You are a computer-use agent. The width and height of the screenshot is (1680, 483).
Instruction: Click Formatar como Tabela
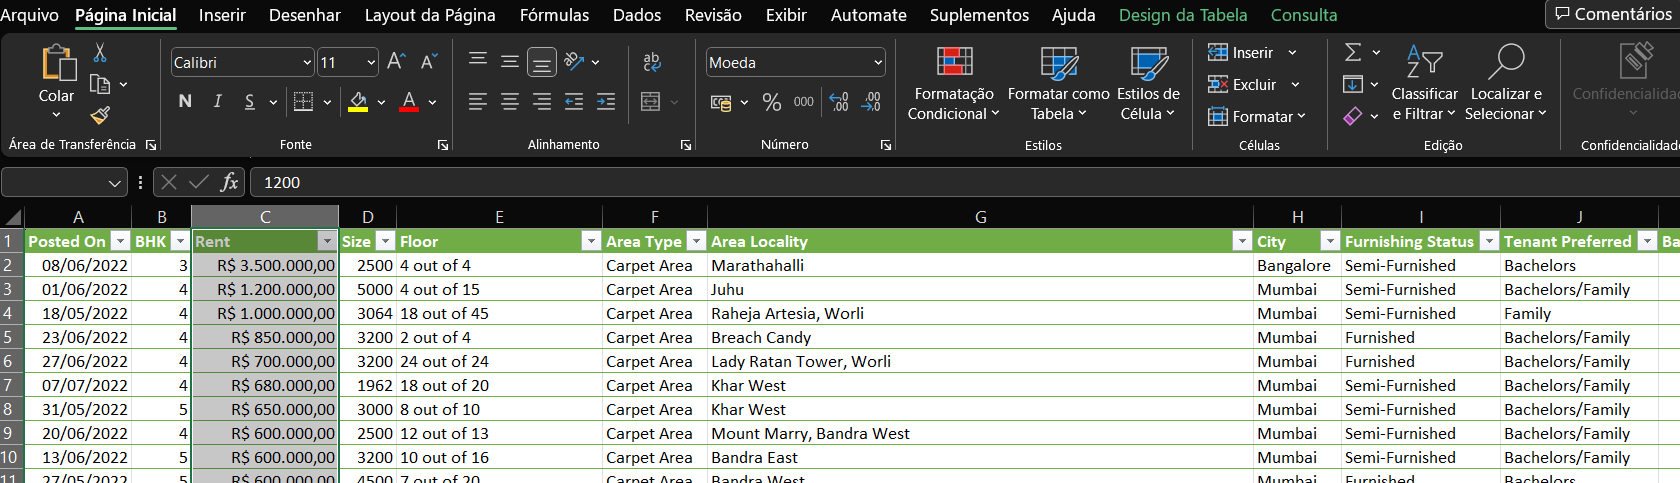(x=1059, y=83)
